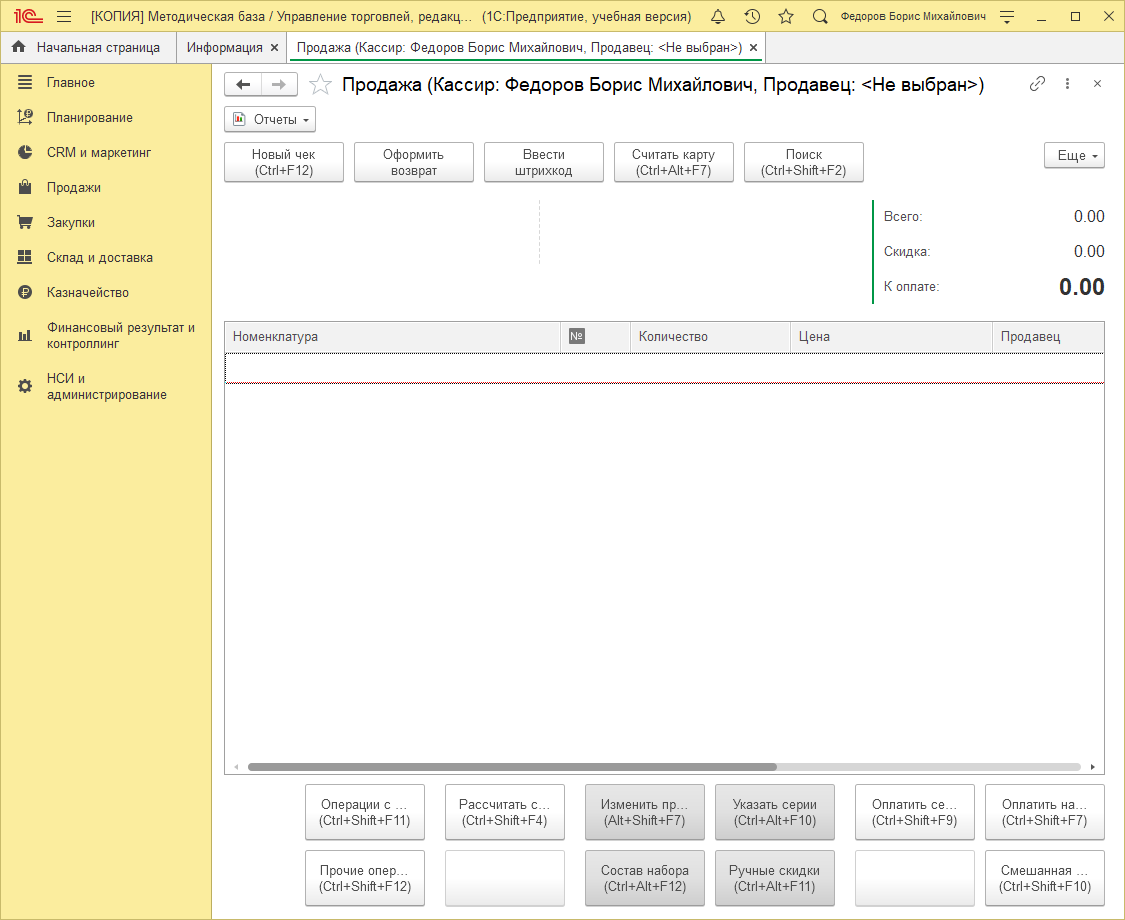The height and width of the screenshot is (920, 1125).
Task: Open the history clock icon
Action: click(x=752, y=17)
